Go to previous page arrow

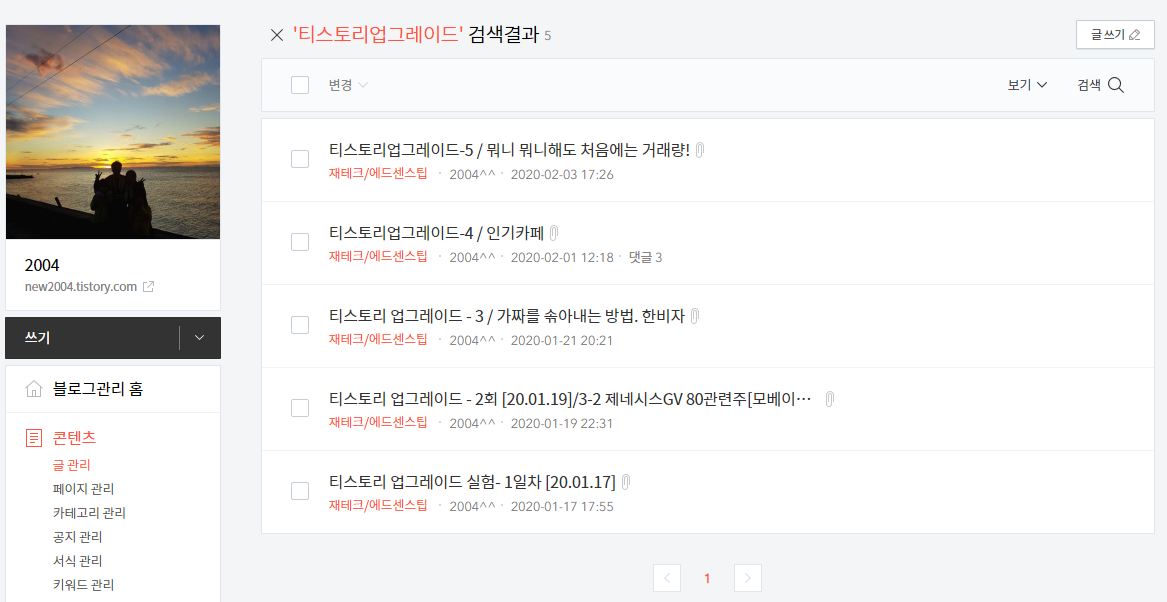667,578
